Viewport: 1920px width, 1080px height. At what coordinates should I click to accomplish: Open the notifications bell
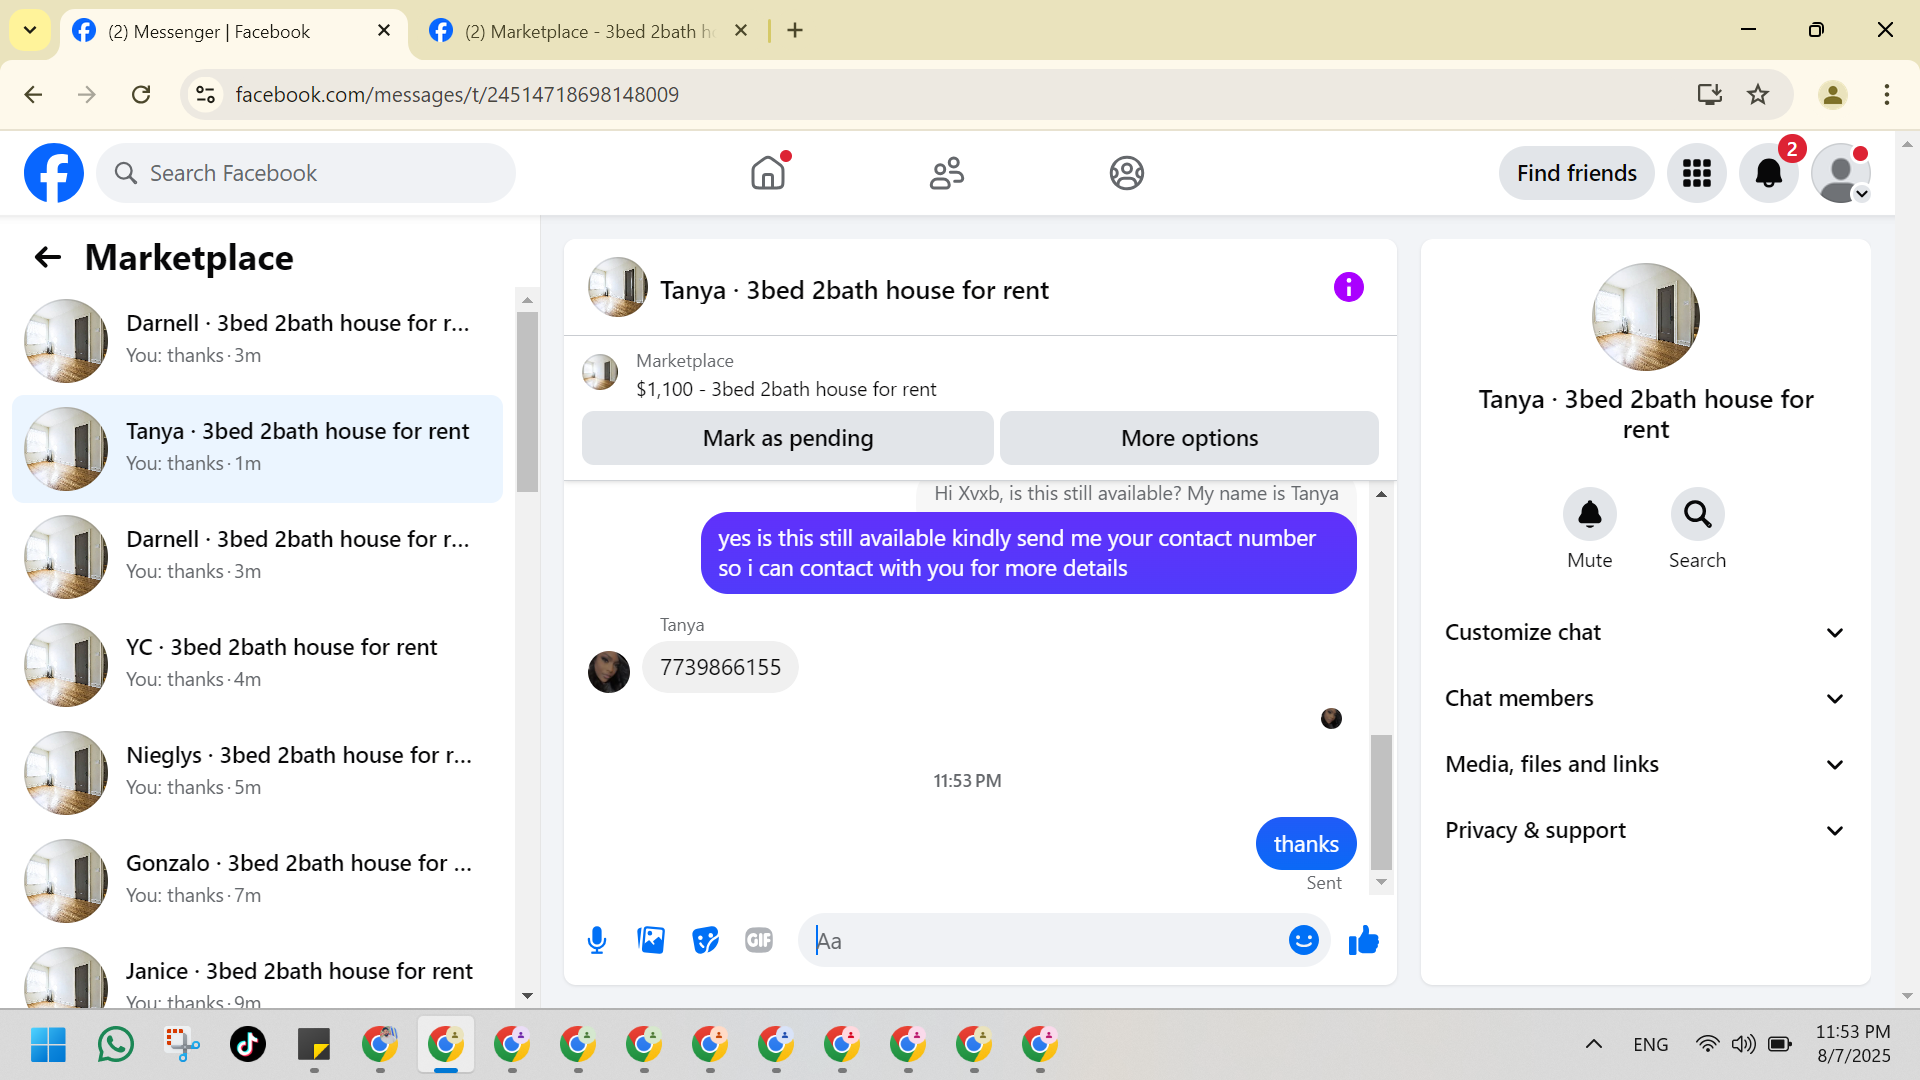point(1768,173)
